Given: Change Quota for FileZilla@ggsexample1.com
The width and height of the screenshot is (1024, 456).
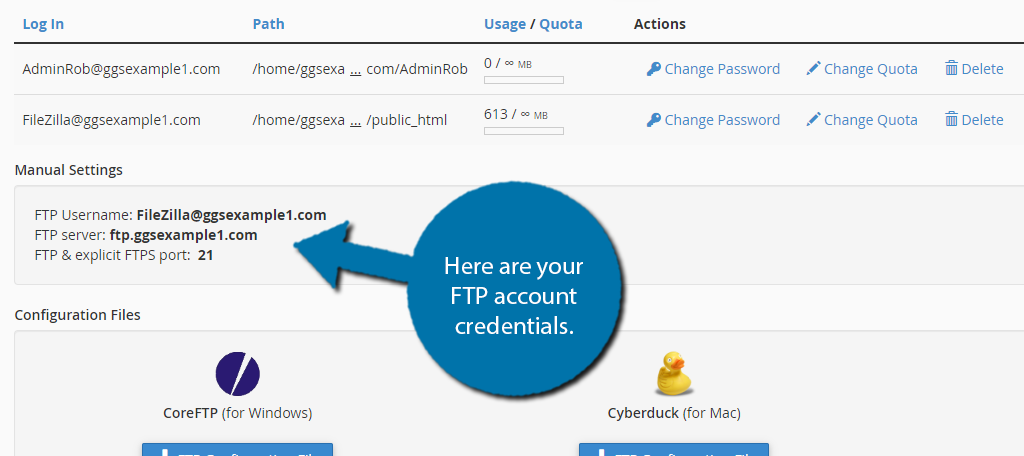Looking at the screenshot, I should point(870,120).
